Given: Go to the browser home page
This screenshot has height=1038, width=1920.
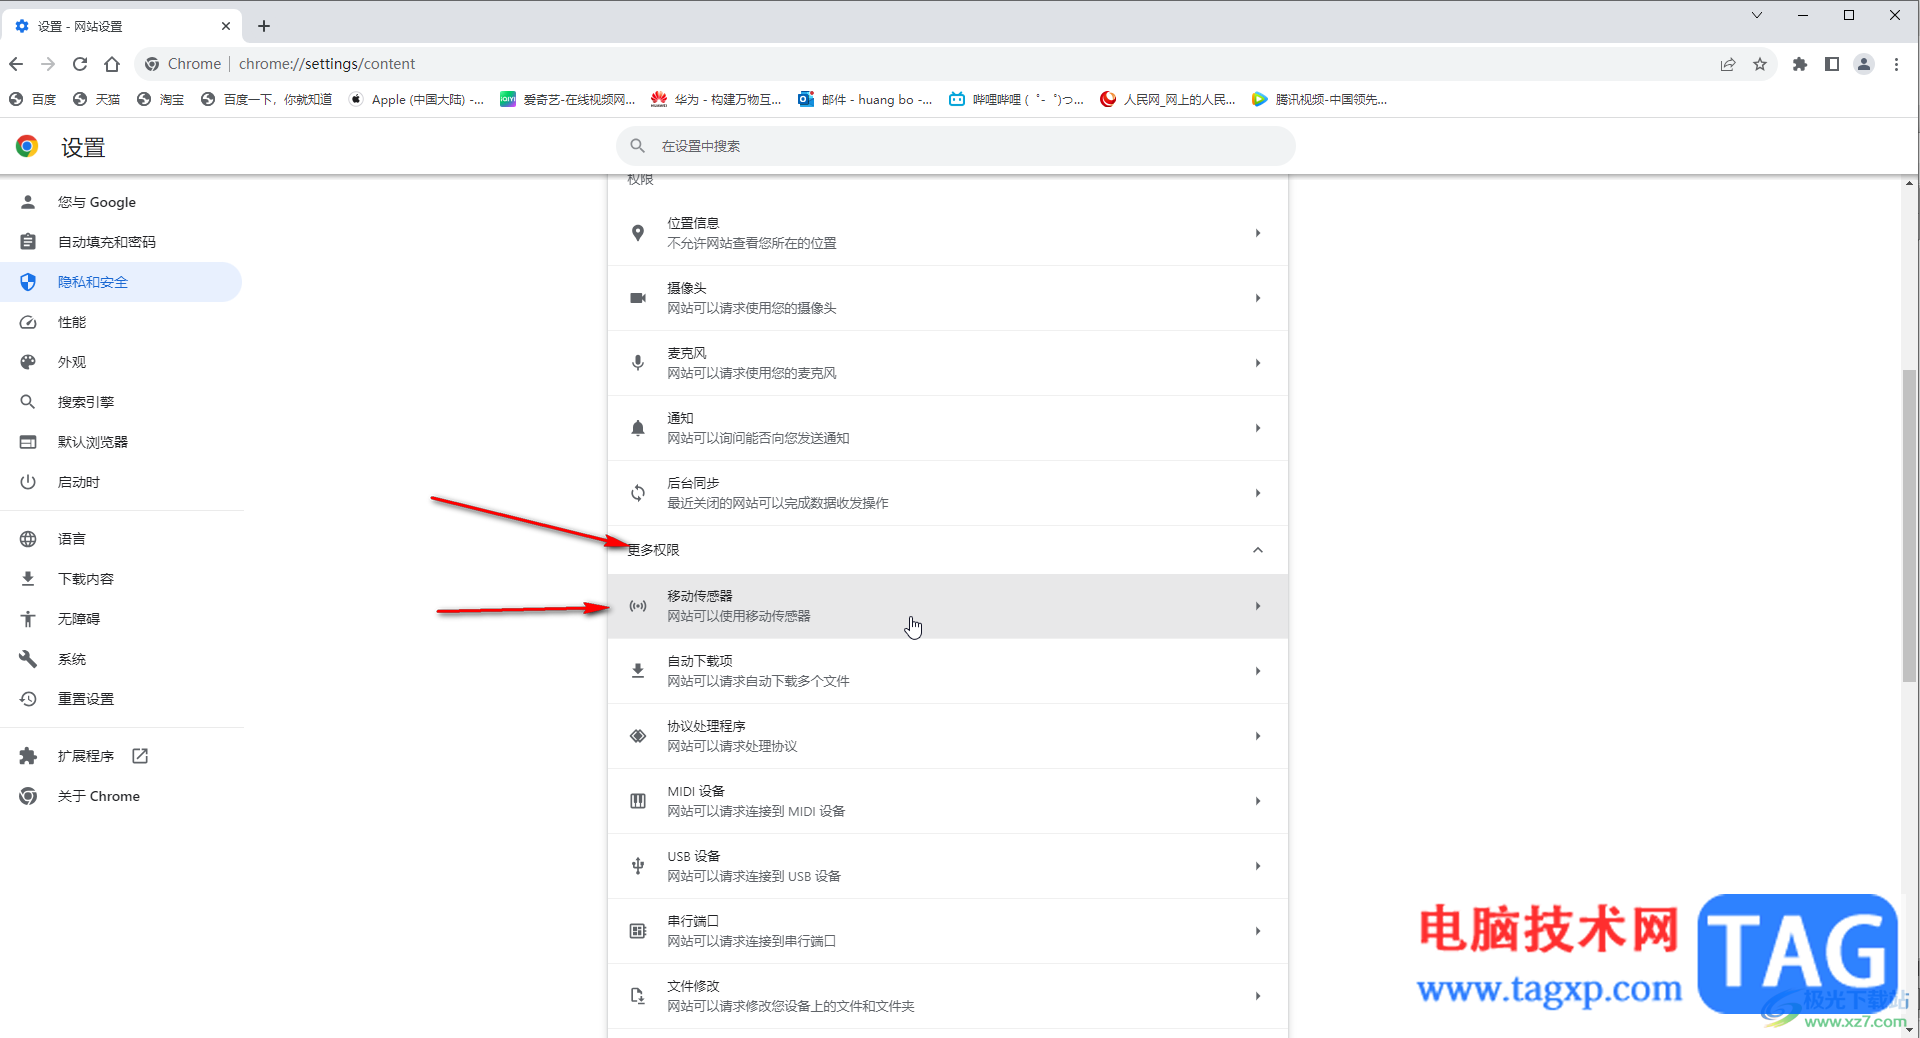Looking at the screenshot, I should click(x=112, y=64).
